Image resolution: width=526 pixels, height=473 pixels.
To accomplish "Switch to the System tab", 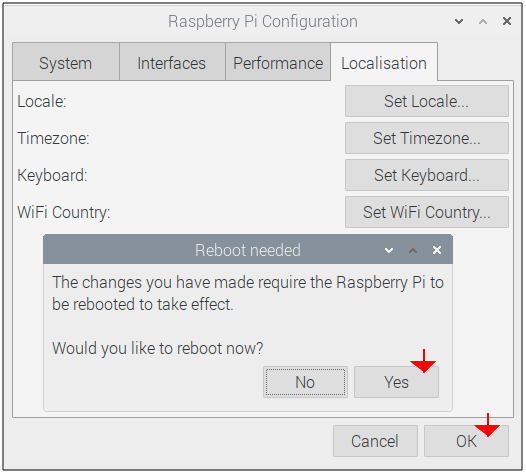I will coord(66,62).
